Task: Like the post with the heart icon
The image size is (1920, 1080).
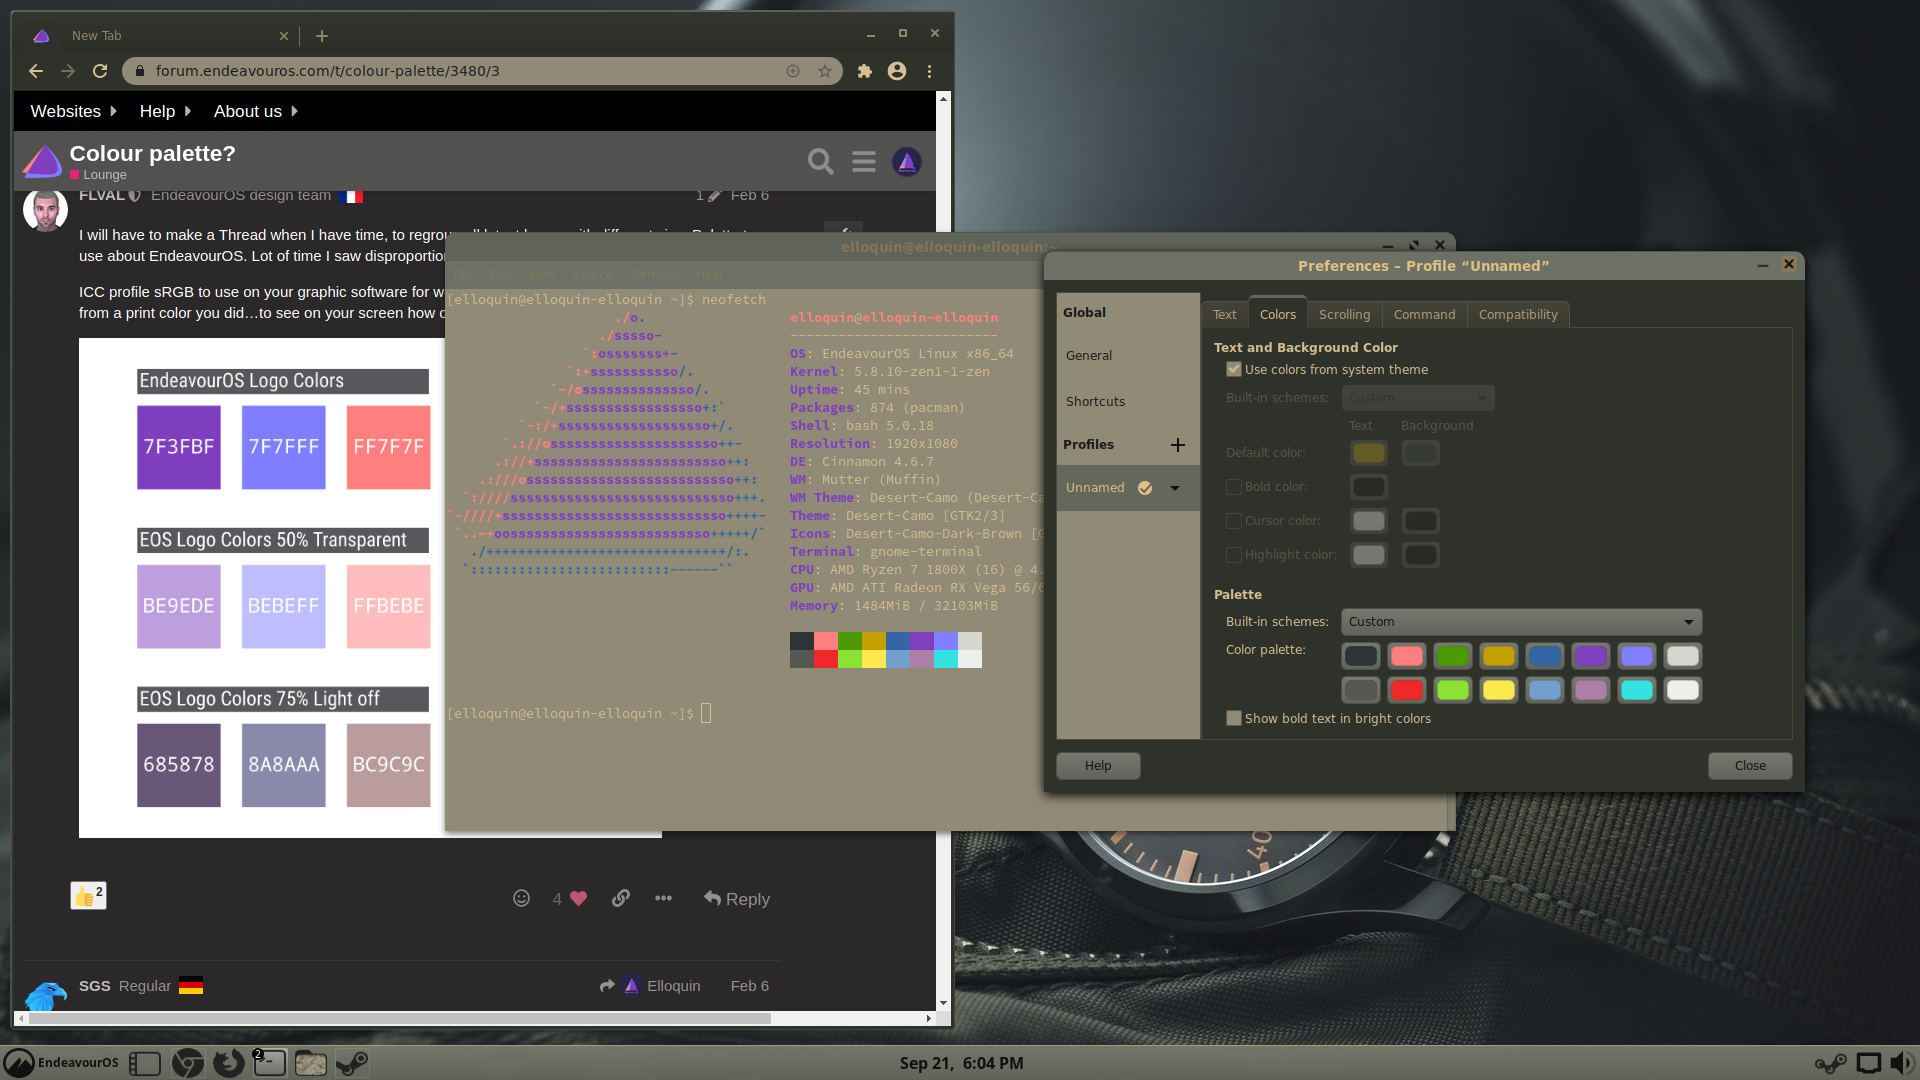Action: coord(578,898)
